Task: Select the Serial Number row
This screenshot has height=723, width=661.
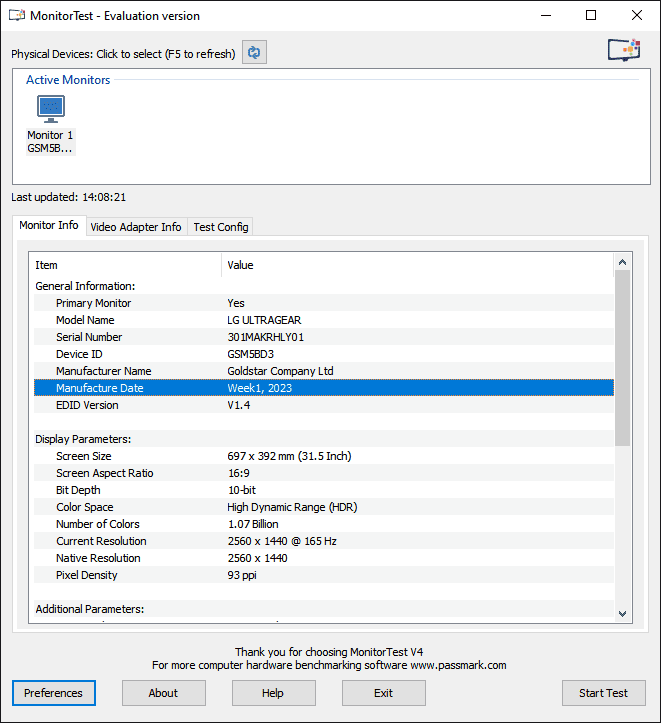Action: coord(324,337)
